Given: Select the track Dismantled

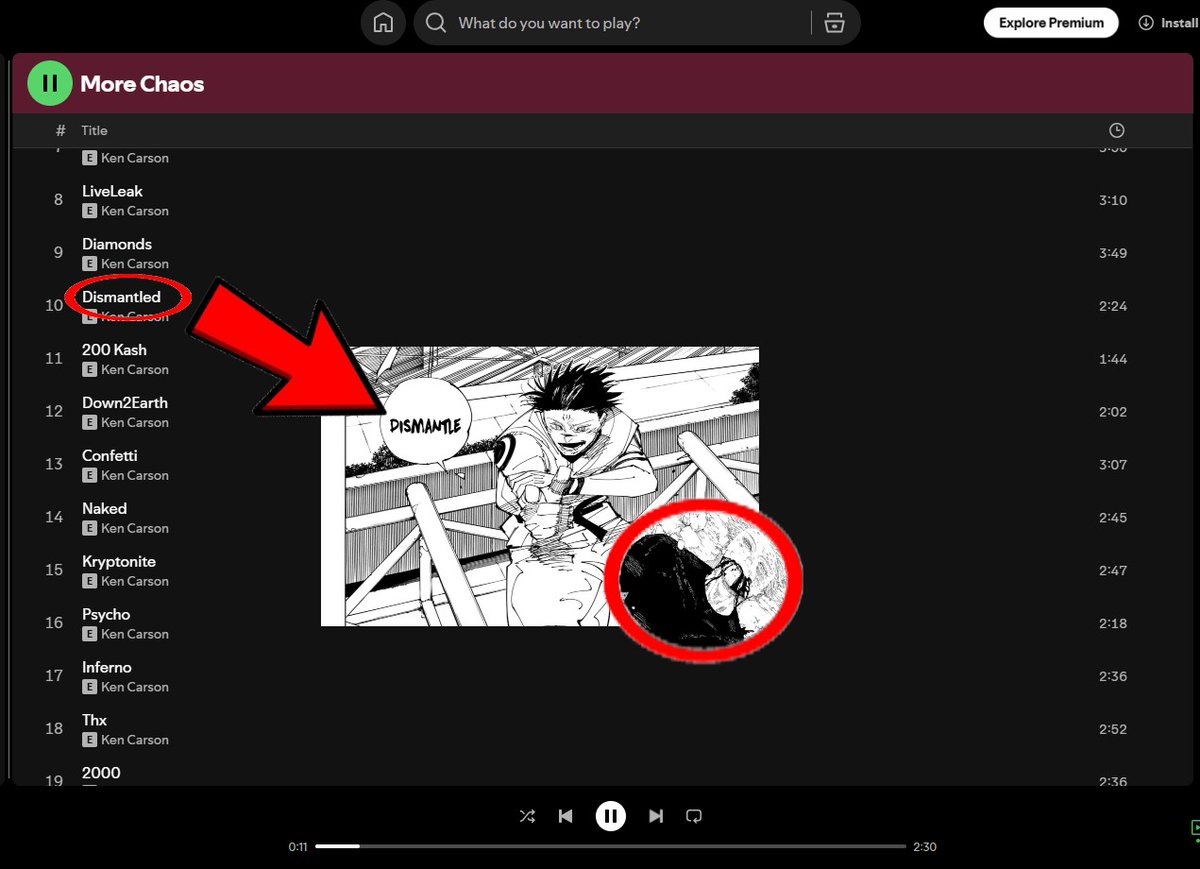Looking at the screenshot, I should coord(121,297).
